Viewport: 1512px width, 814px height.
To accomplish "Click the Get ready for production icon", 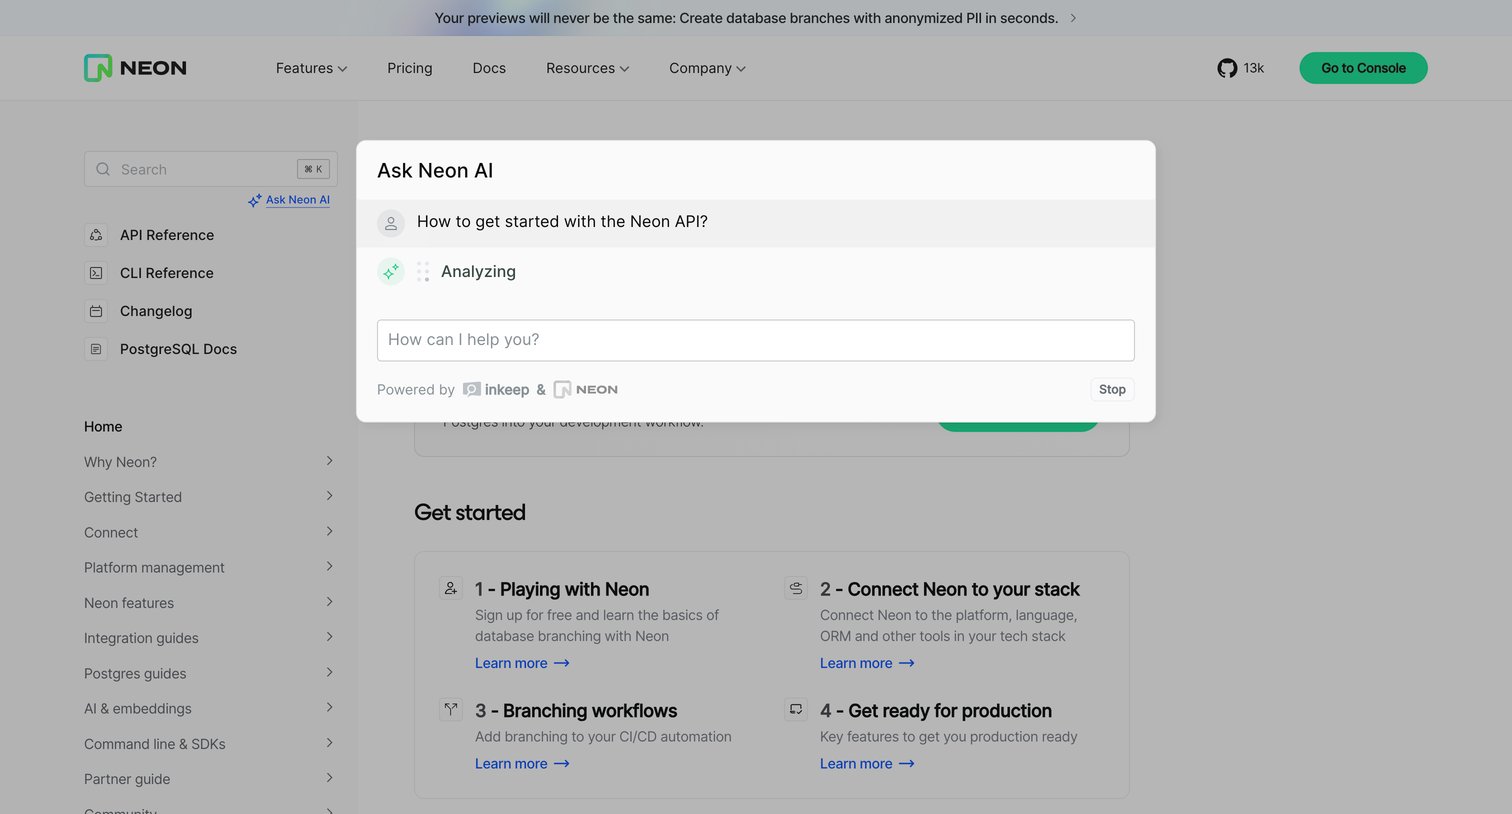I will [796, 710].
